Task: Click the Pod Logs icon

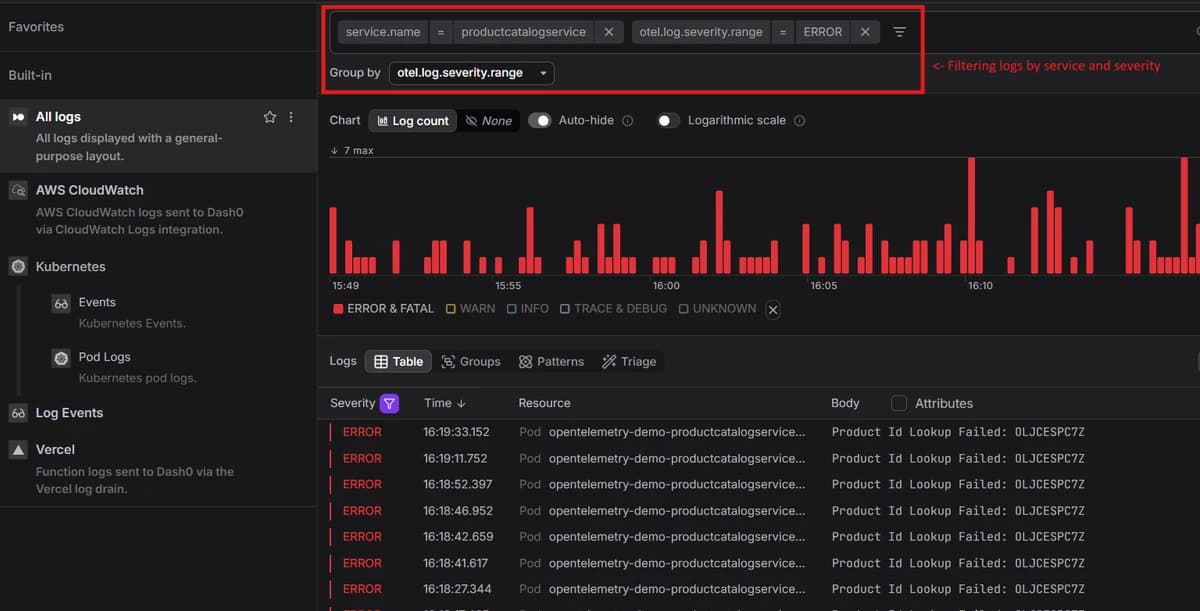Action: point(61,358)
